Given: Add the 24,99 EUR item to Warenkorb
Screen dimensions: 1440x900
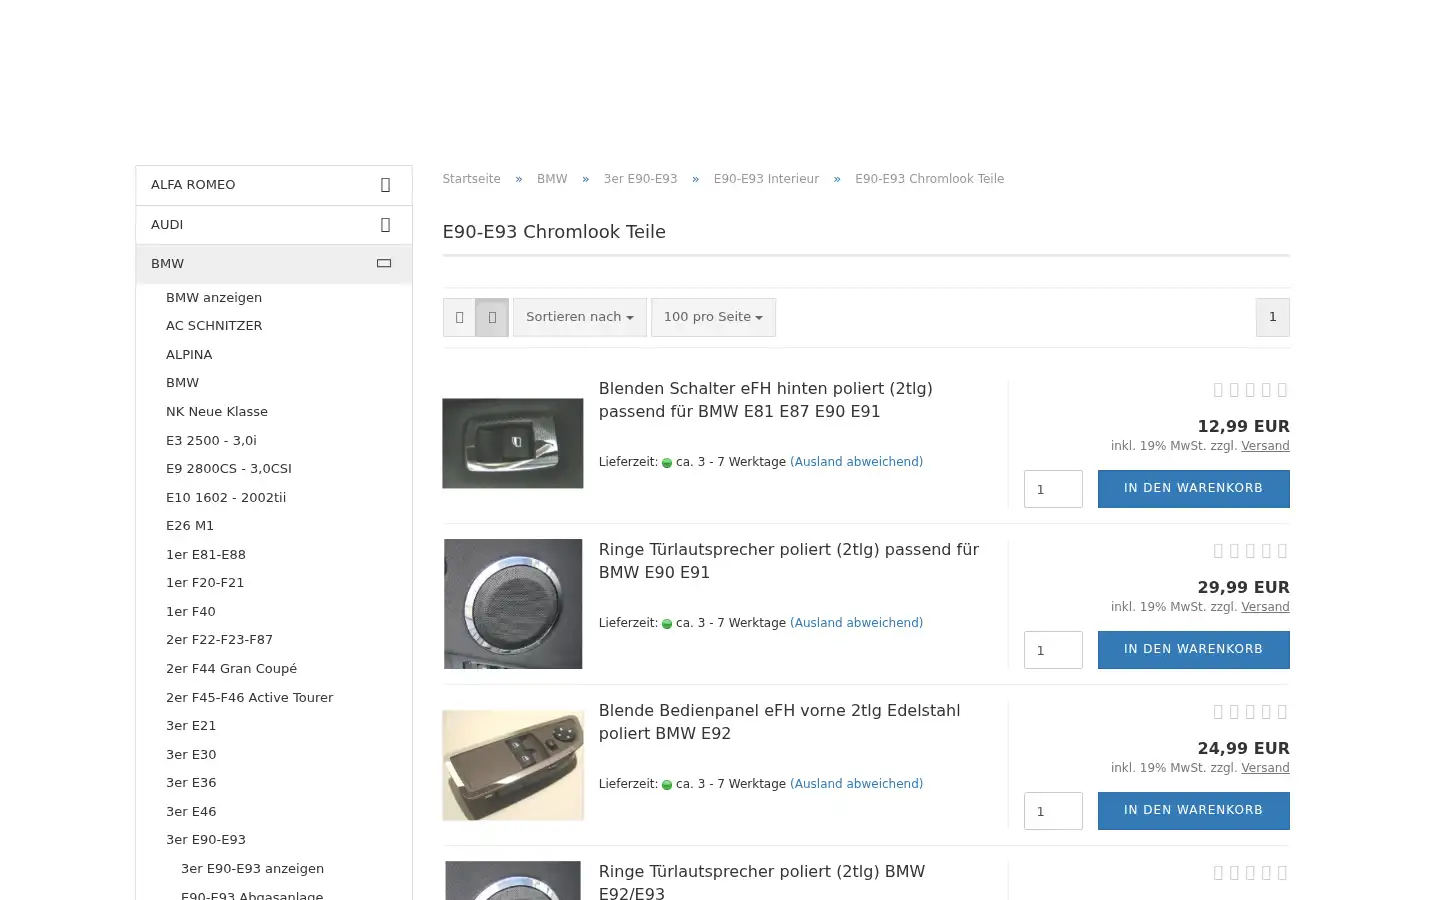Looking at the screenshot, I should point(1194,811).
